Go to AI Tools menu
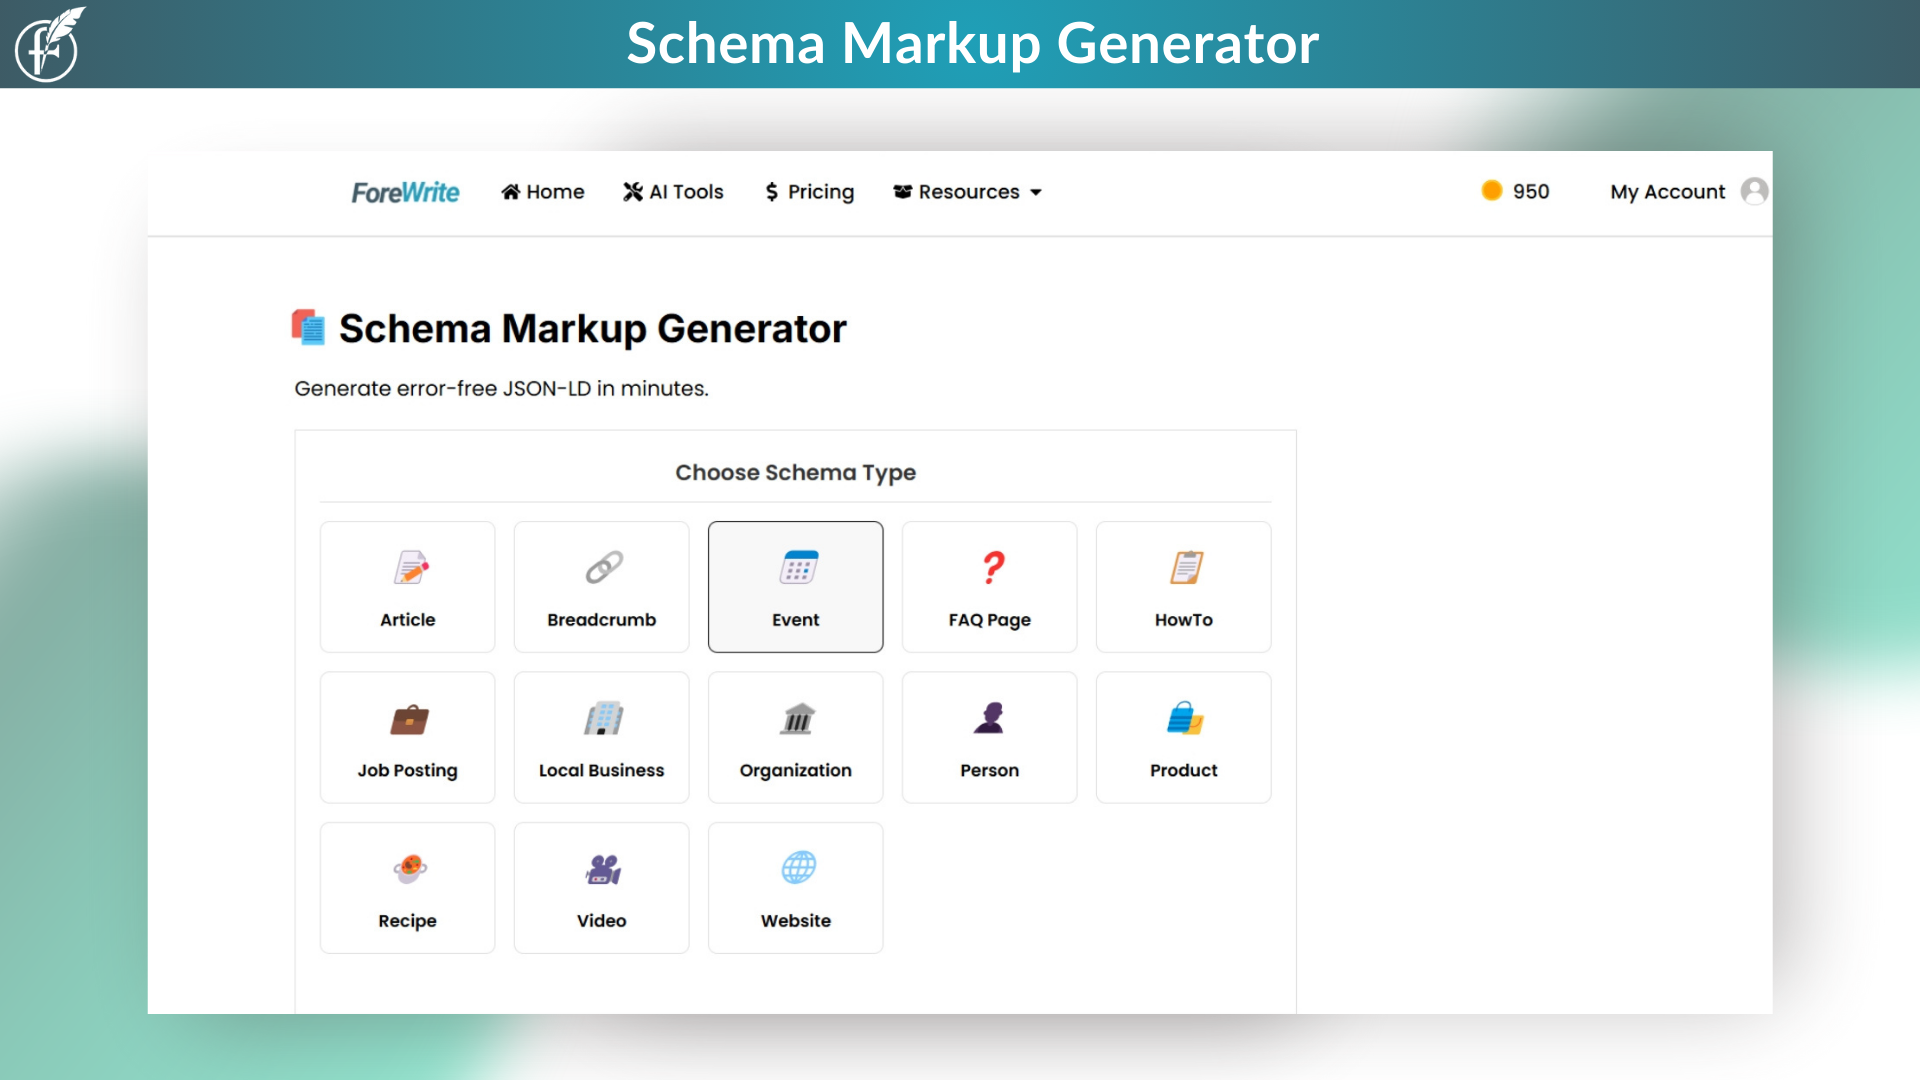1920x1080 pixels. coord(673,192)
